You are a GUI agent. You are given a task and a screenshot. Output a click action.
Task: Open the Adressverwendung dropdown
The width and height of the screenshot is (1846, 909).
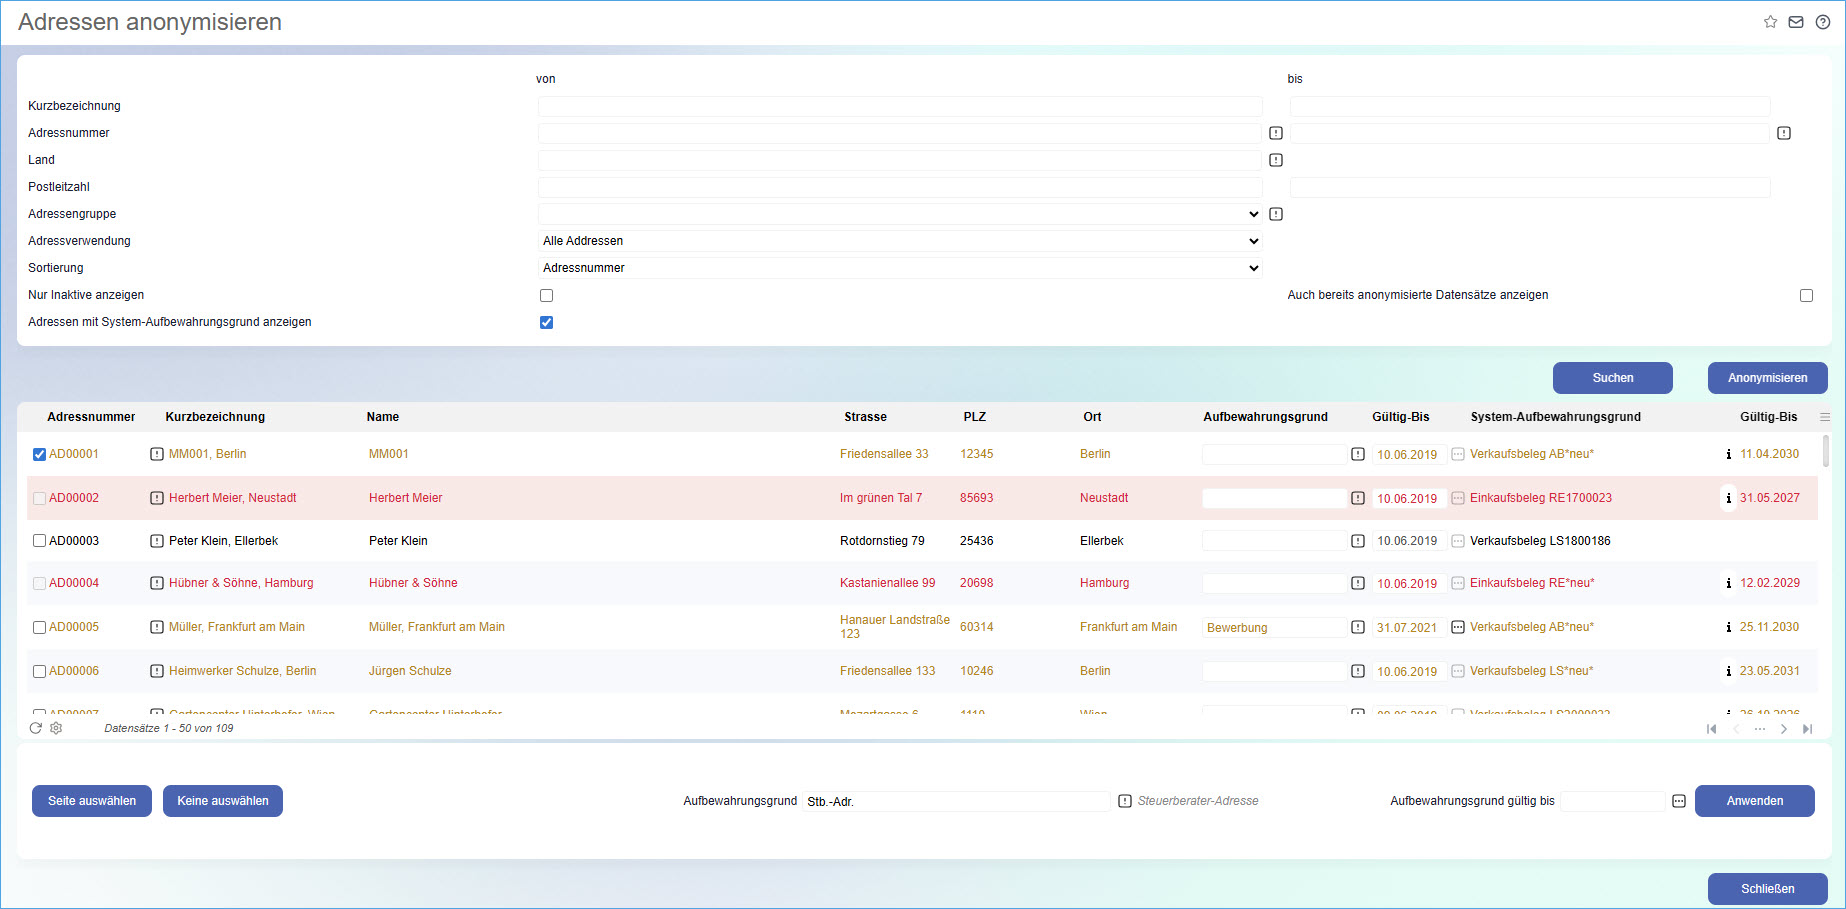tap(899, 241)
